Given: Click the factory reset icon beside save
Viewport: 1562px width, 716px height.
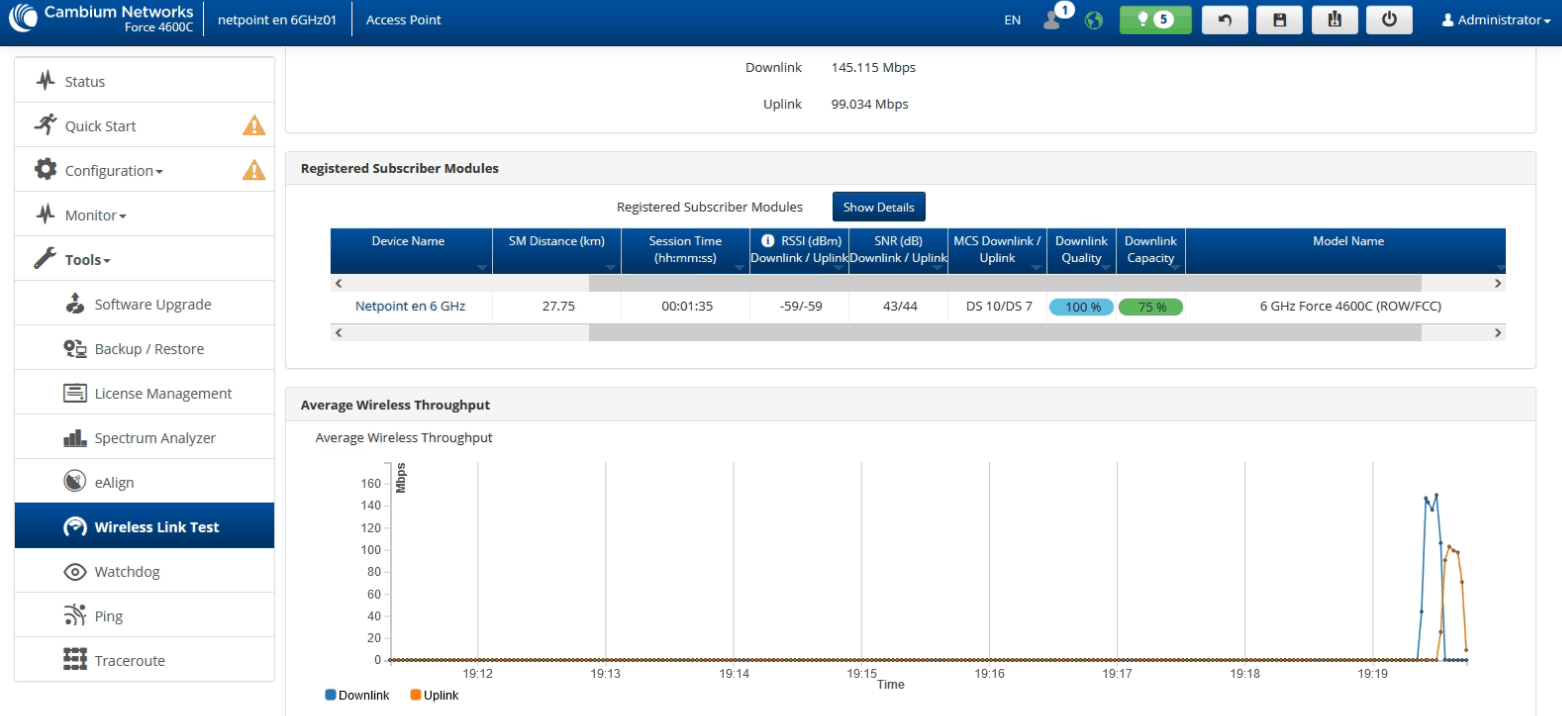Looking at the screenshot, I should 1334,20.
